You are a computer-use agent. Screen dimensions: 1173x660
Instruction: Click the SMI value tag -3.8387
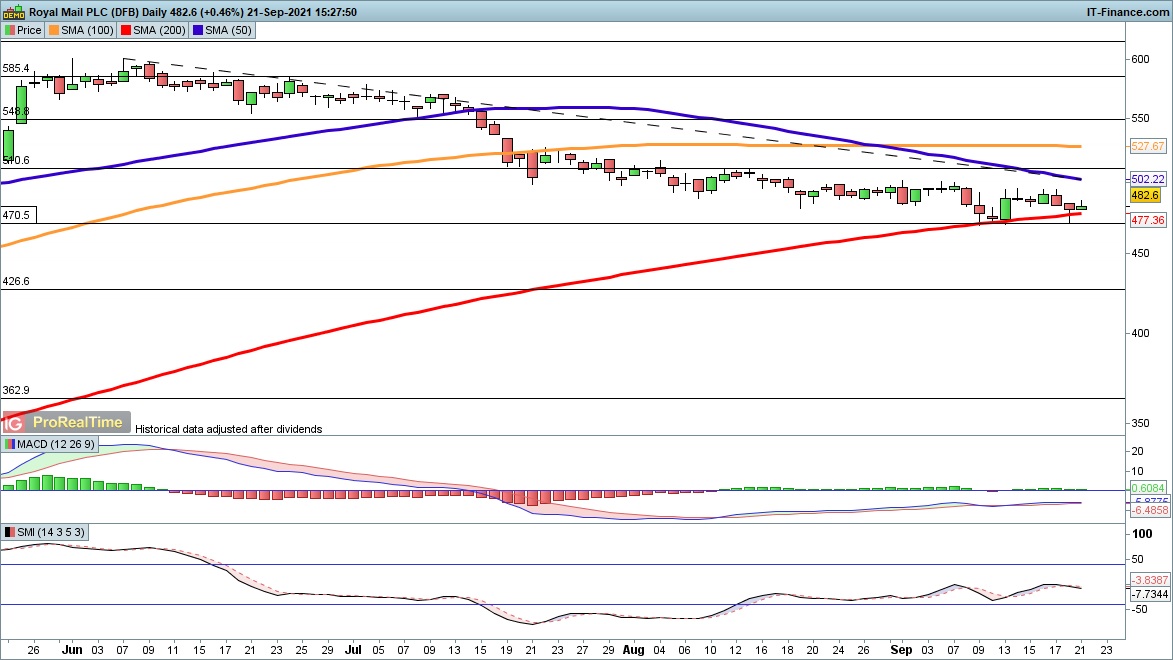click(1150, 580)
